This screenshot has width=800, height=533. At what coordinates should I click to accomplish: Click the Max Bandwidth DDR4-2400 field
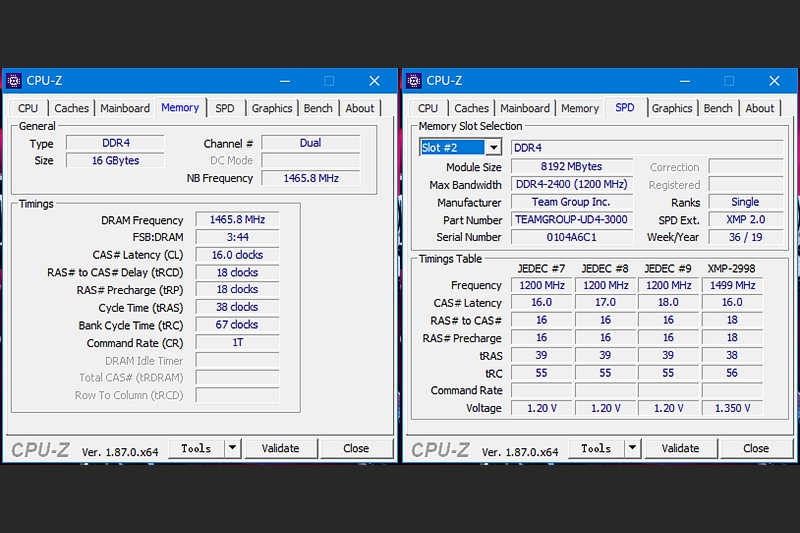click(x=572, y=184)
